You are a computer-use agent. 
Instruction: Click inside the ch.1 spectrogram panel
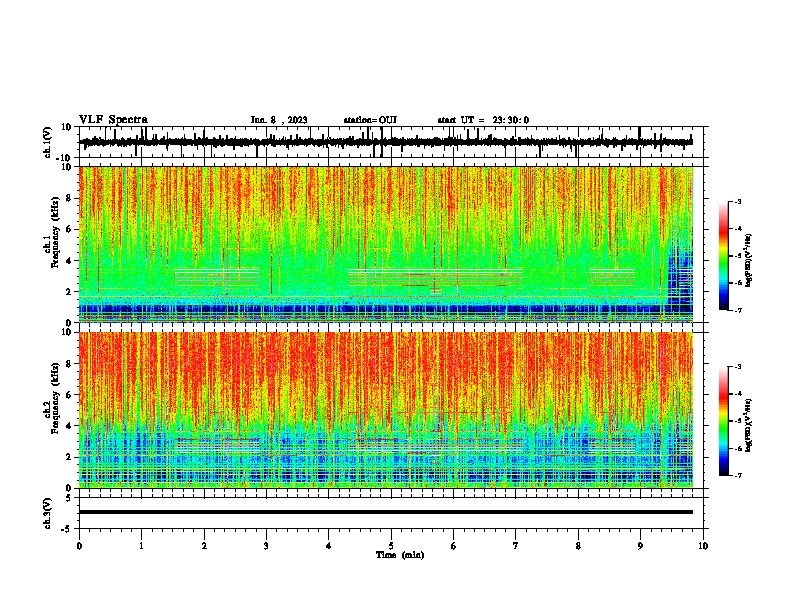pos(386,244)
